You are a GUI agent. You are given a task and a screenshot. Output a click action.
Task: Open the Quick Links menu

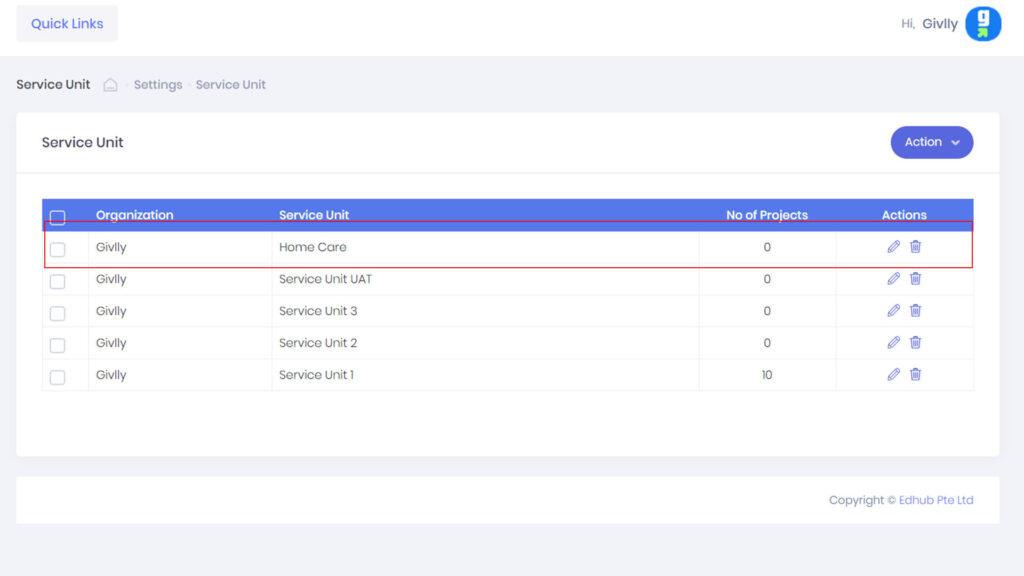click(x=67, y=24)
